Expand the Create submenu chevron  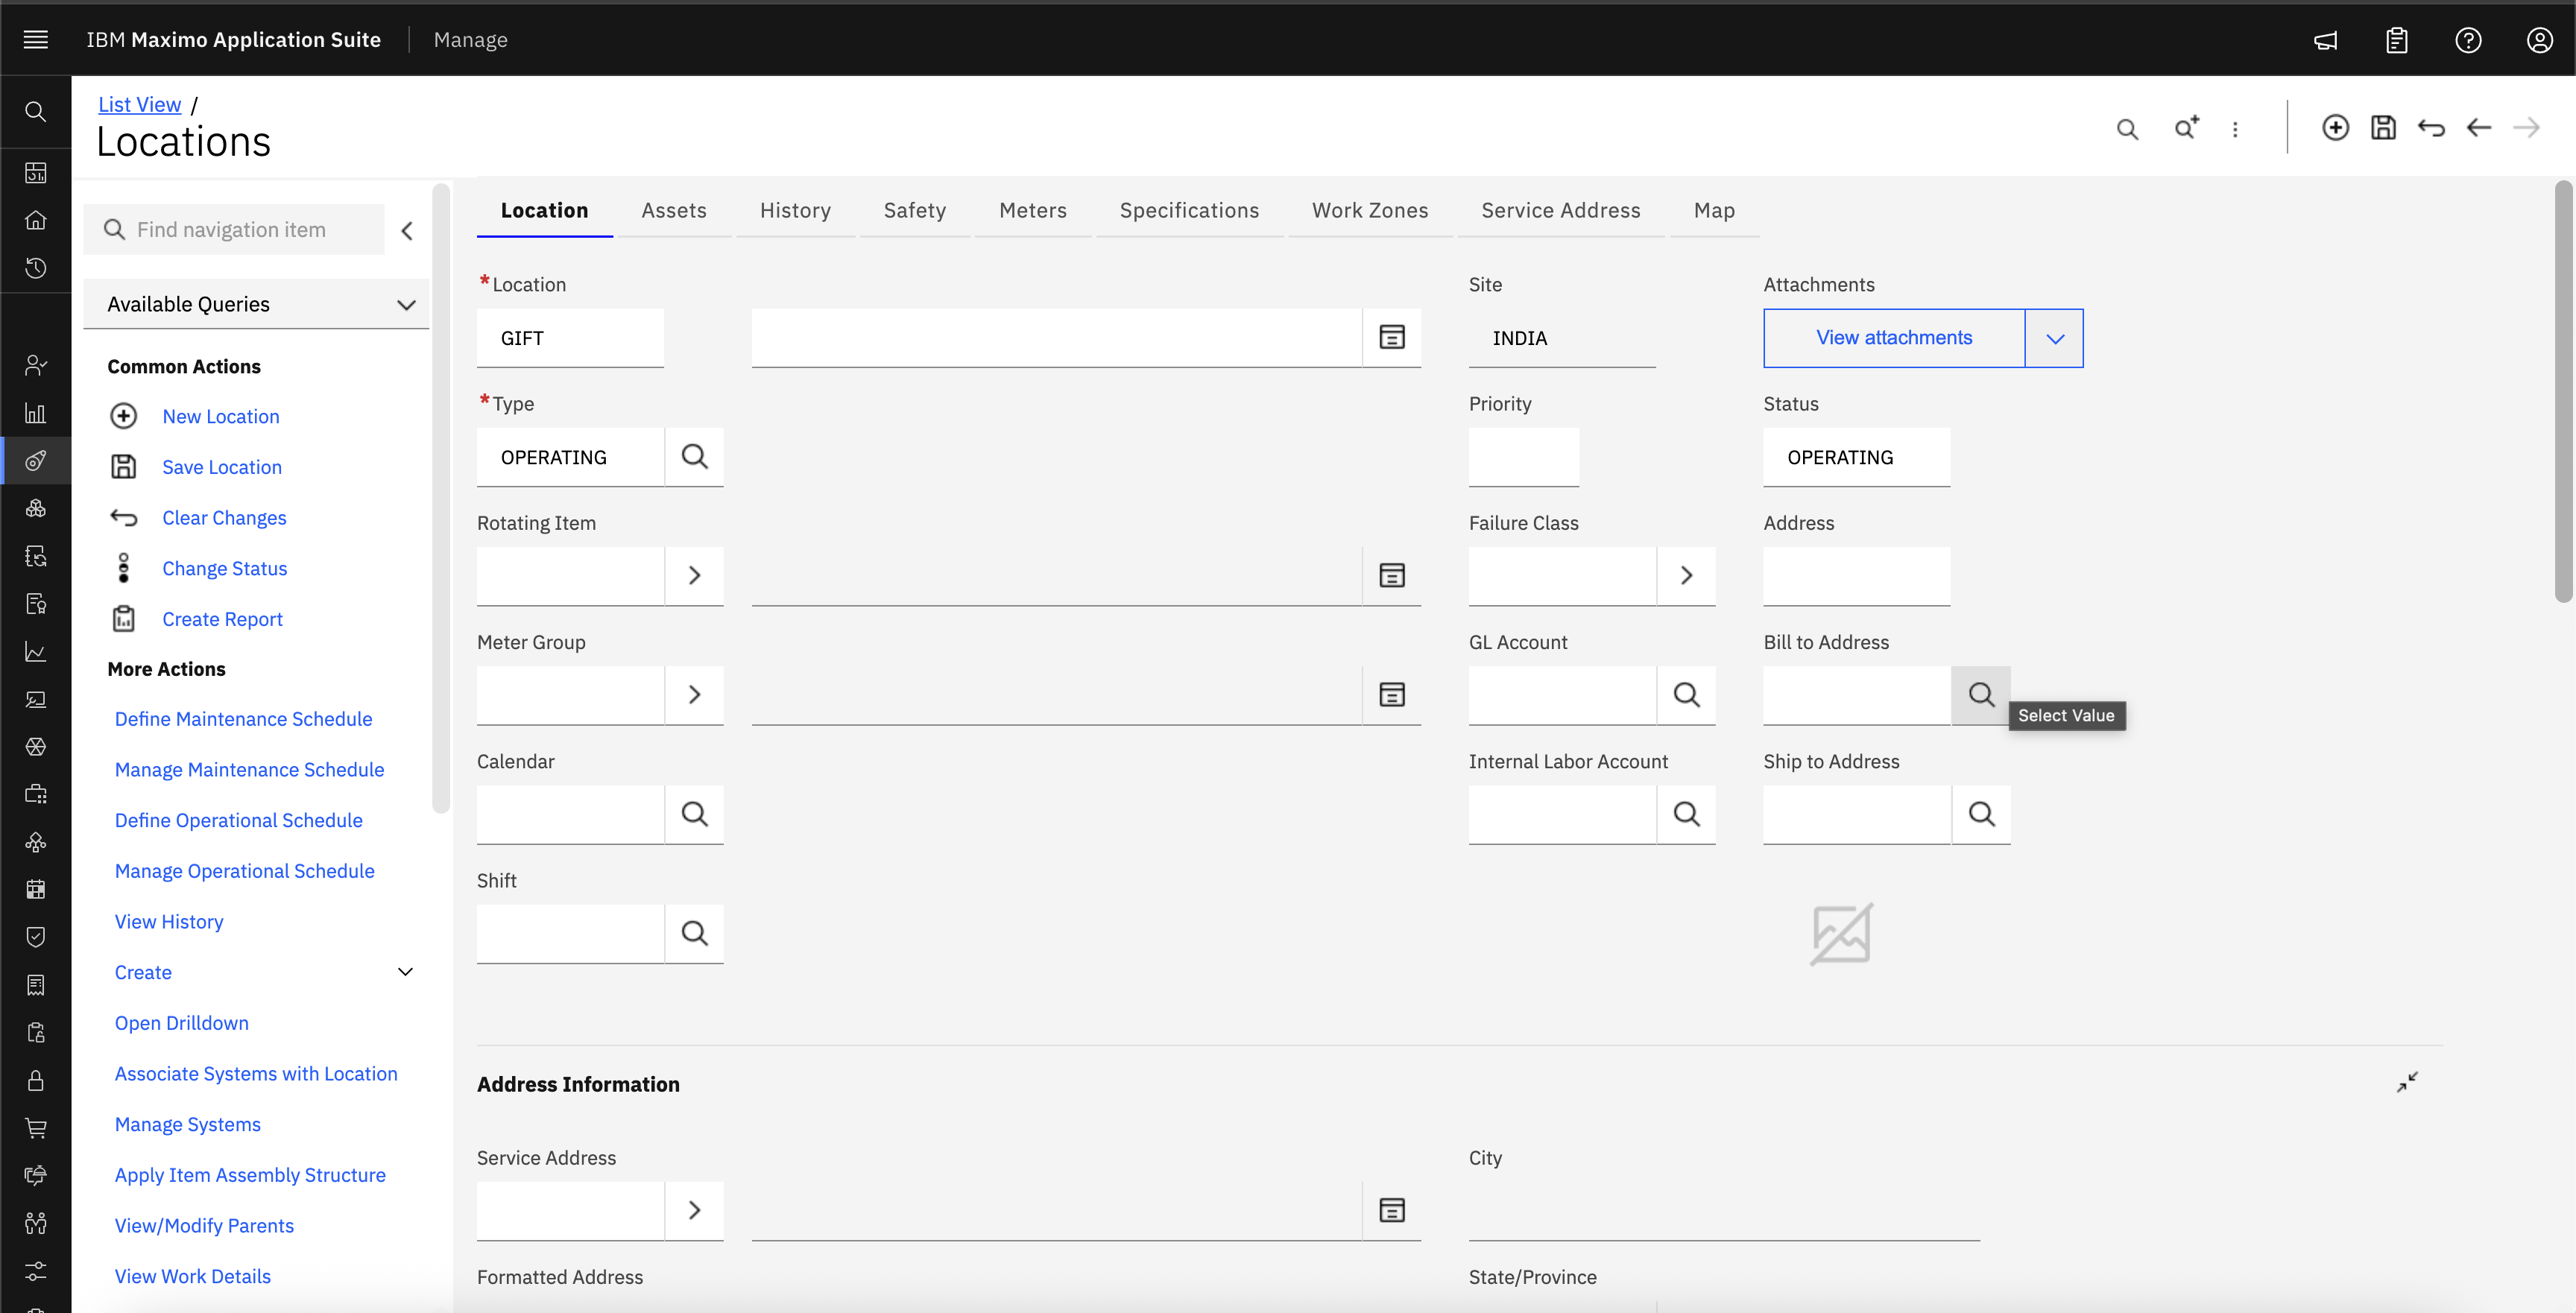[405, 971]
